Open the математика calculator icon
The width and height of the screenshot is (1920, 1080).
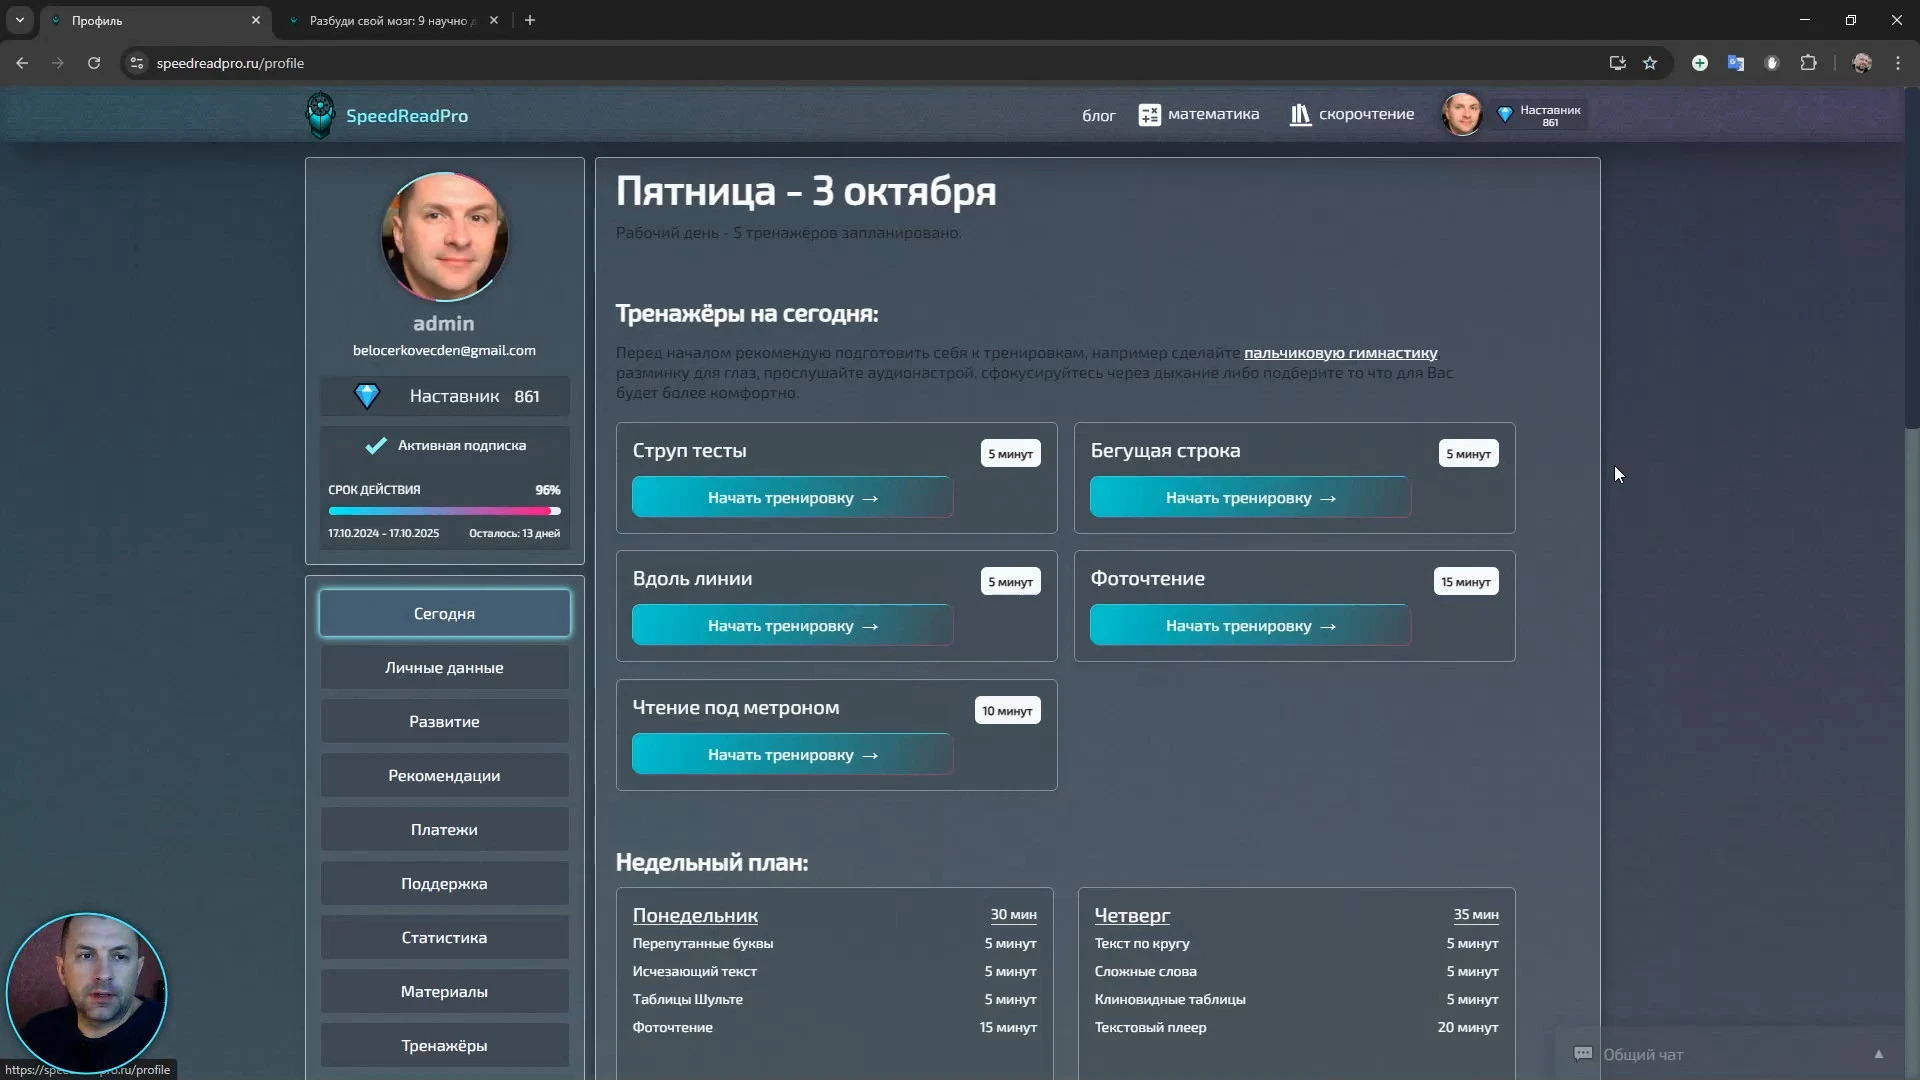click(1149, 115)
